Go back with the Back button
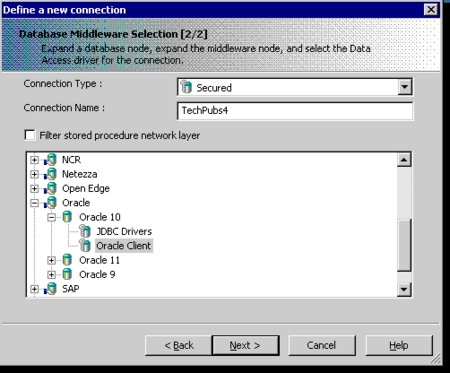Viewport: 450px width, 373px height. click(179, 345)
